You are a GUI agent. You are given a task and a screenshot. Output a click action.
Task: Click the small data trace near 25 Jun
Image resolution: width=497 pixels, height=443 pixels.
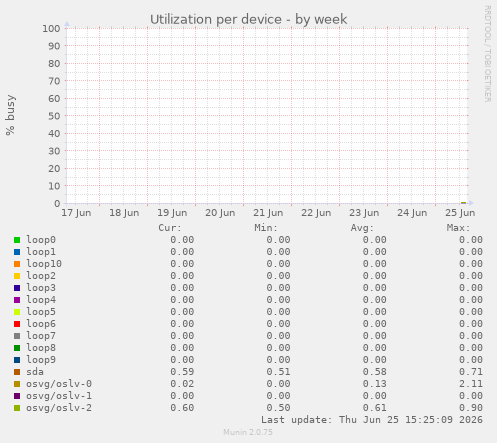point(463,203)
